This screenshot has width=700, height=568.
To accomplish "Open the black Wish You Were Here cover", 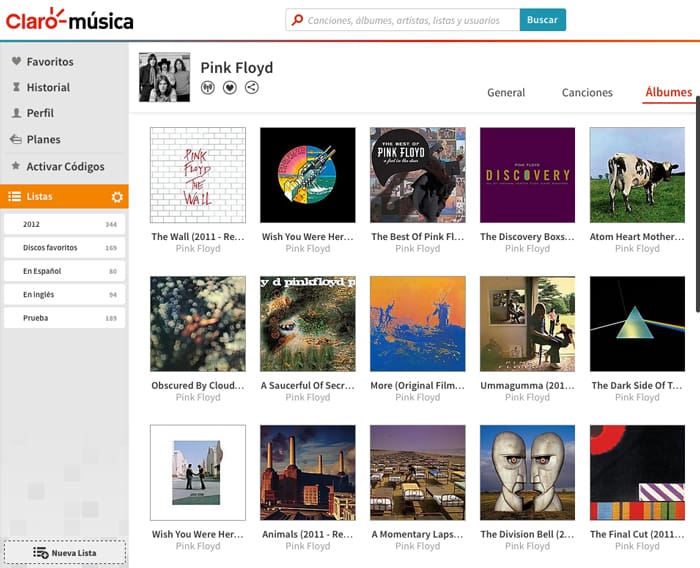I will point(308,175).
